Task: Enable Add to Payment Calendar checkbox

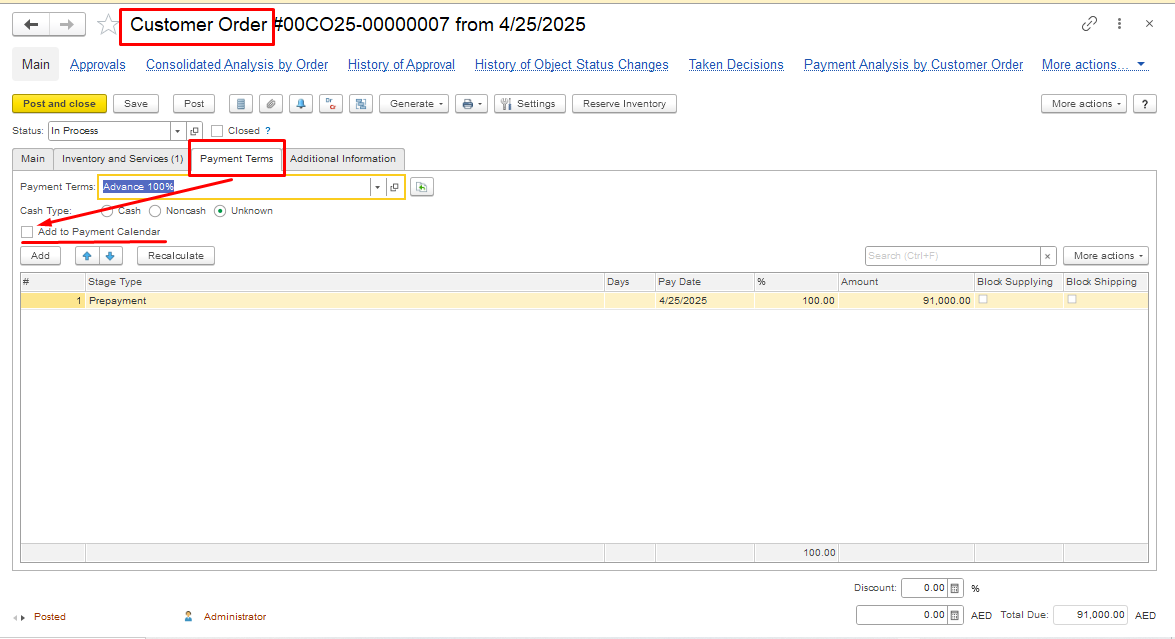Action: click(x=27, y=232)
